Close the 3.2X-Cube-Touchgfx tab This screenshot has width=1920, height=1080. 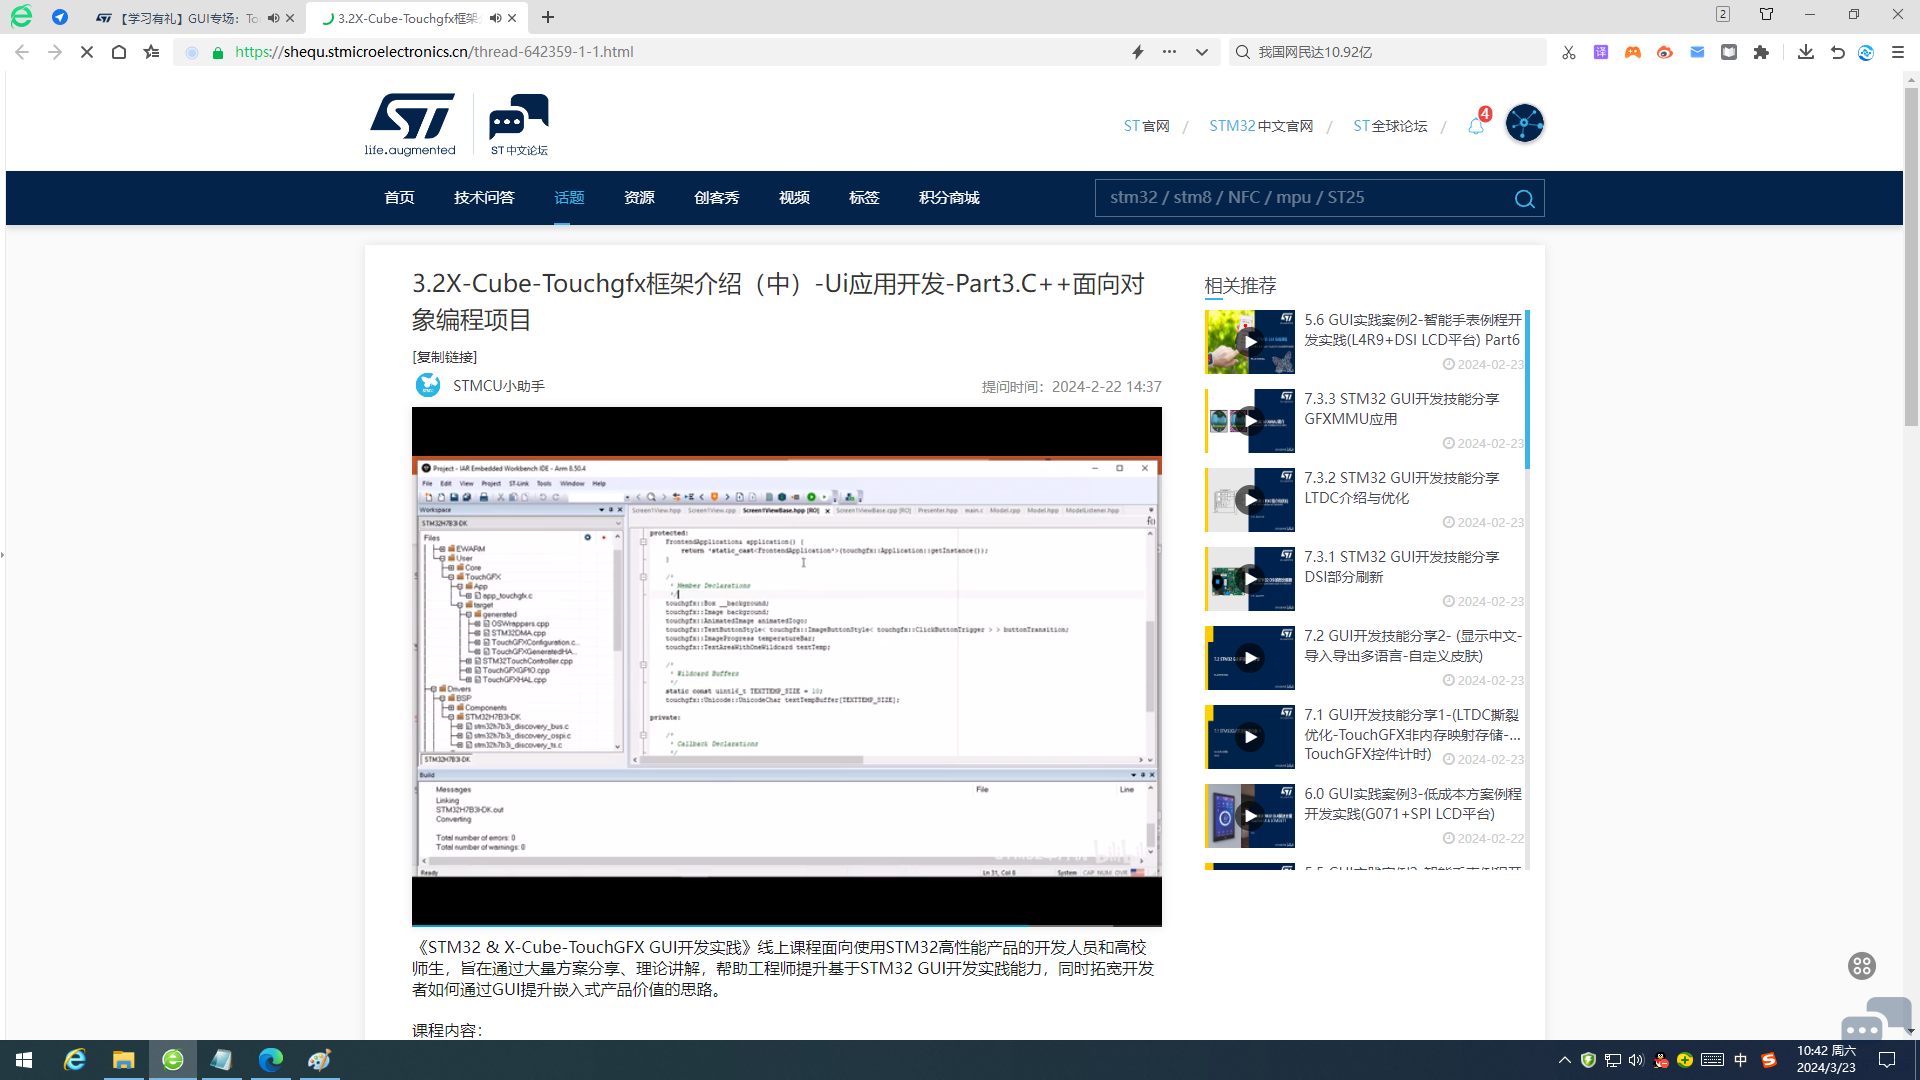512,18
